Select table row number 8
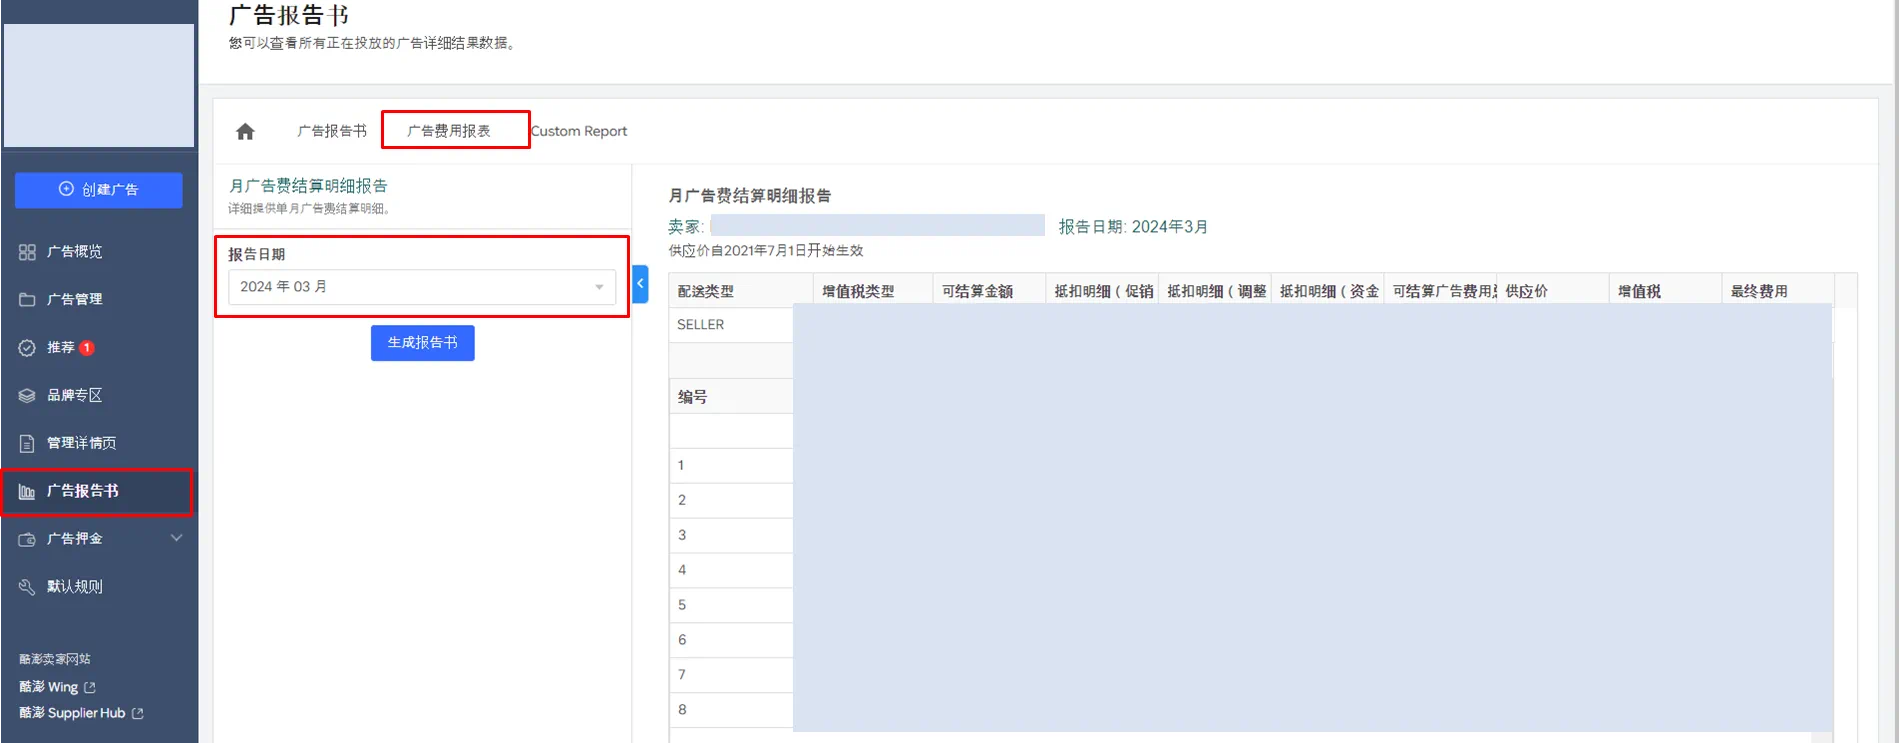 731,710
